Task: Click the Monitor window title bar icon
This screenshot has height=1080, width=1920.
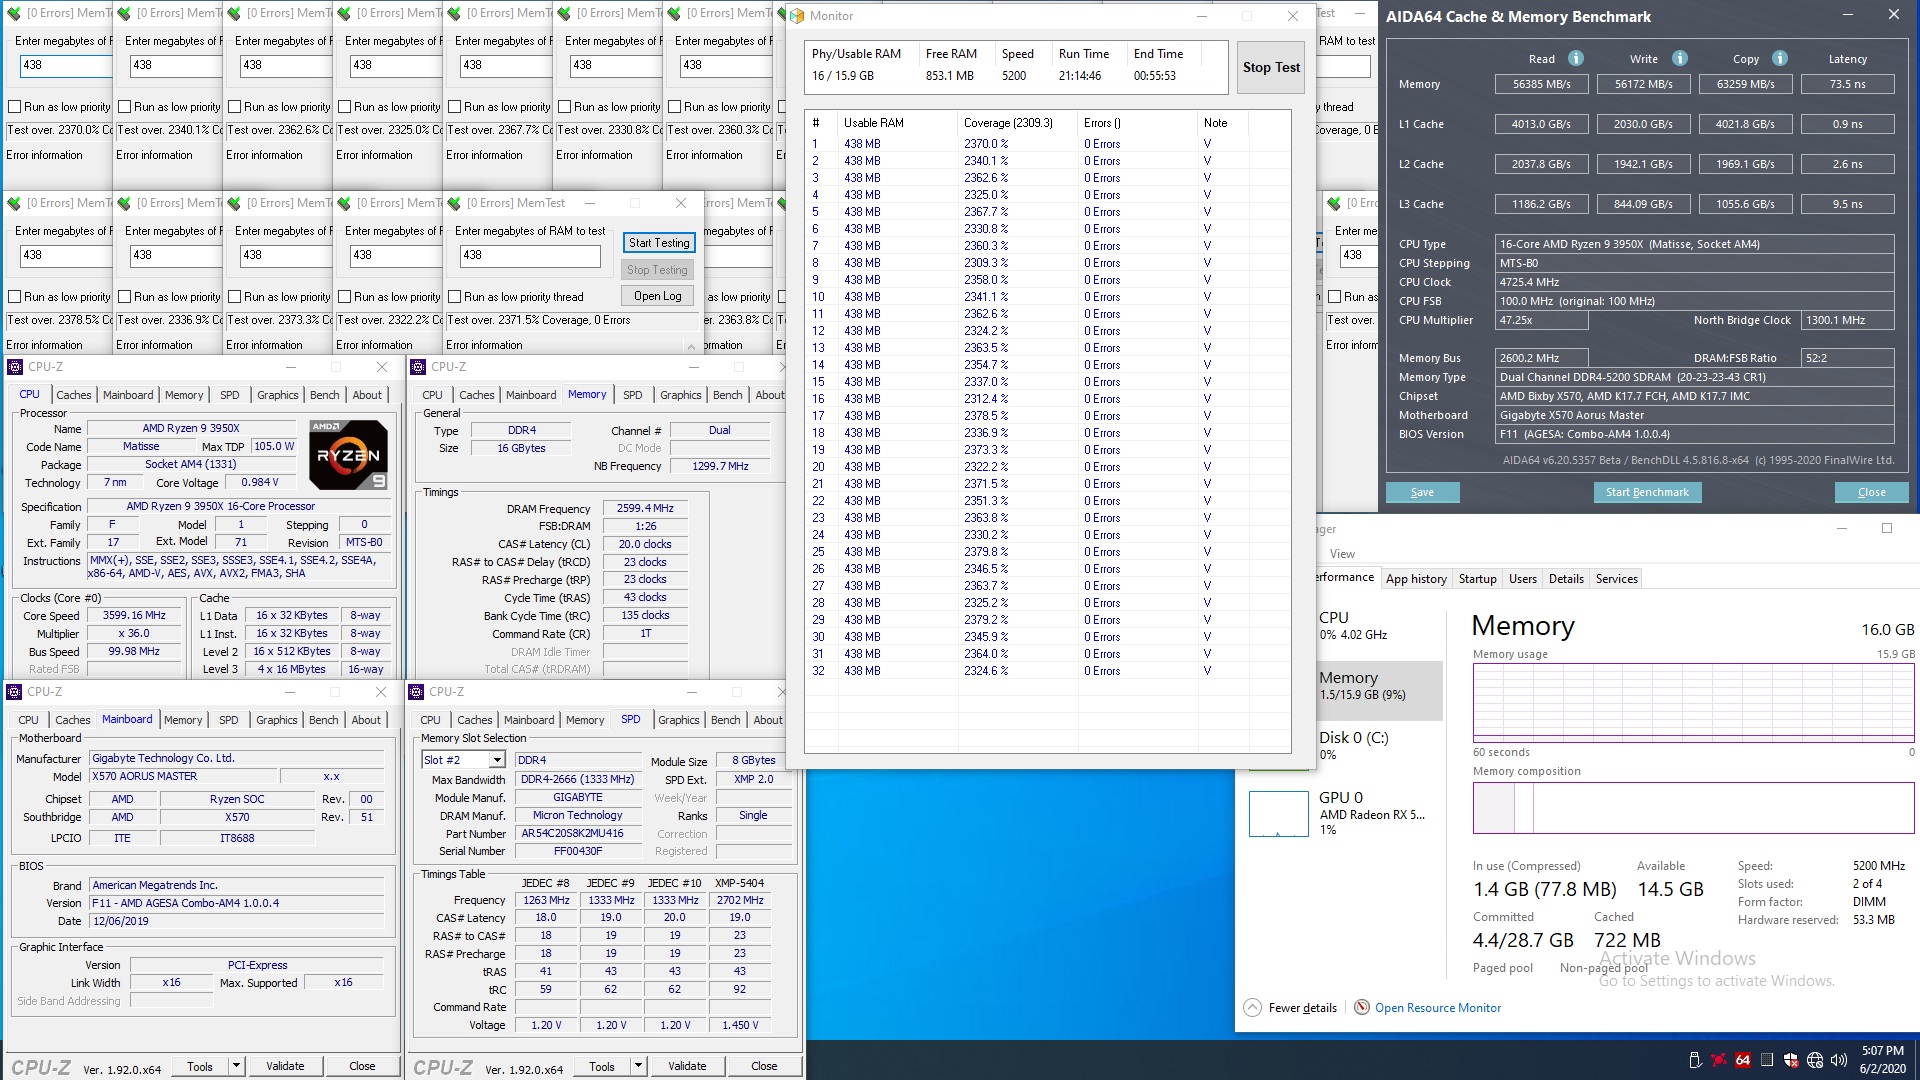Action: tap(797, 16)
